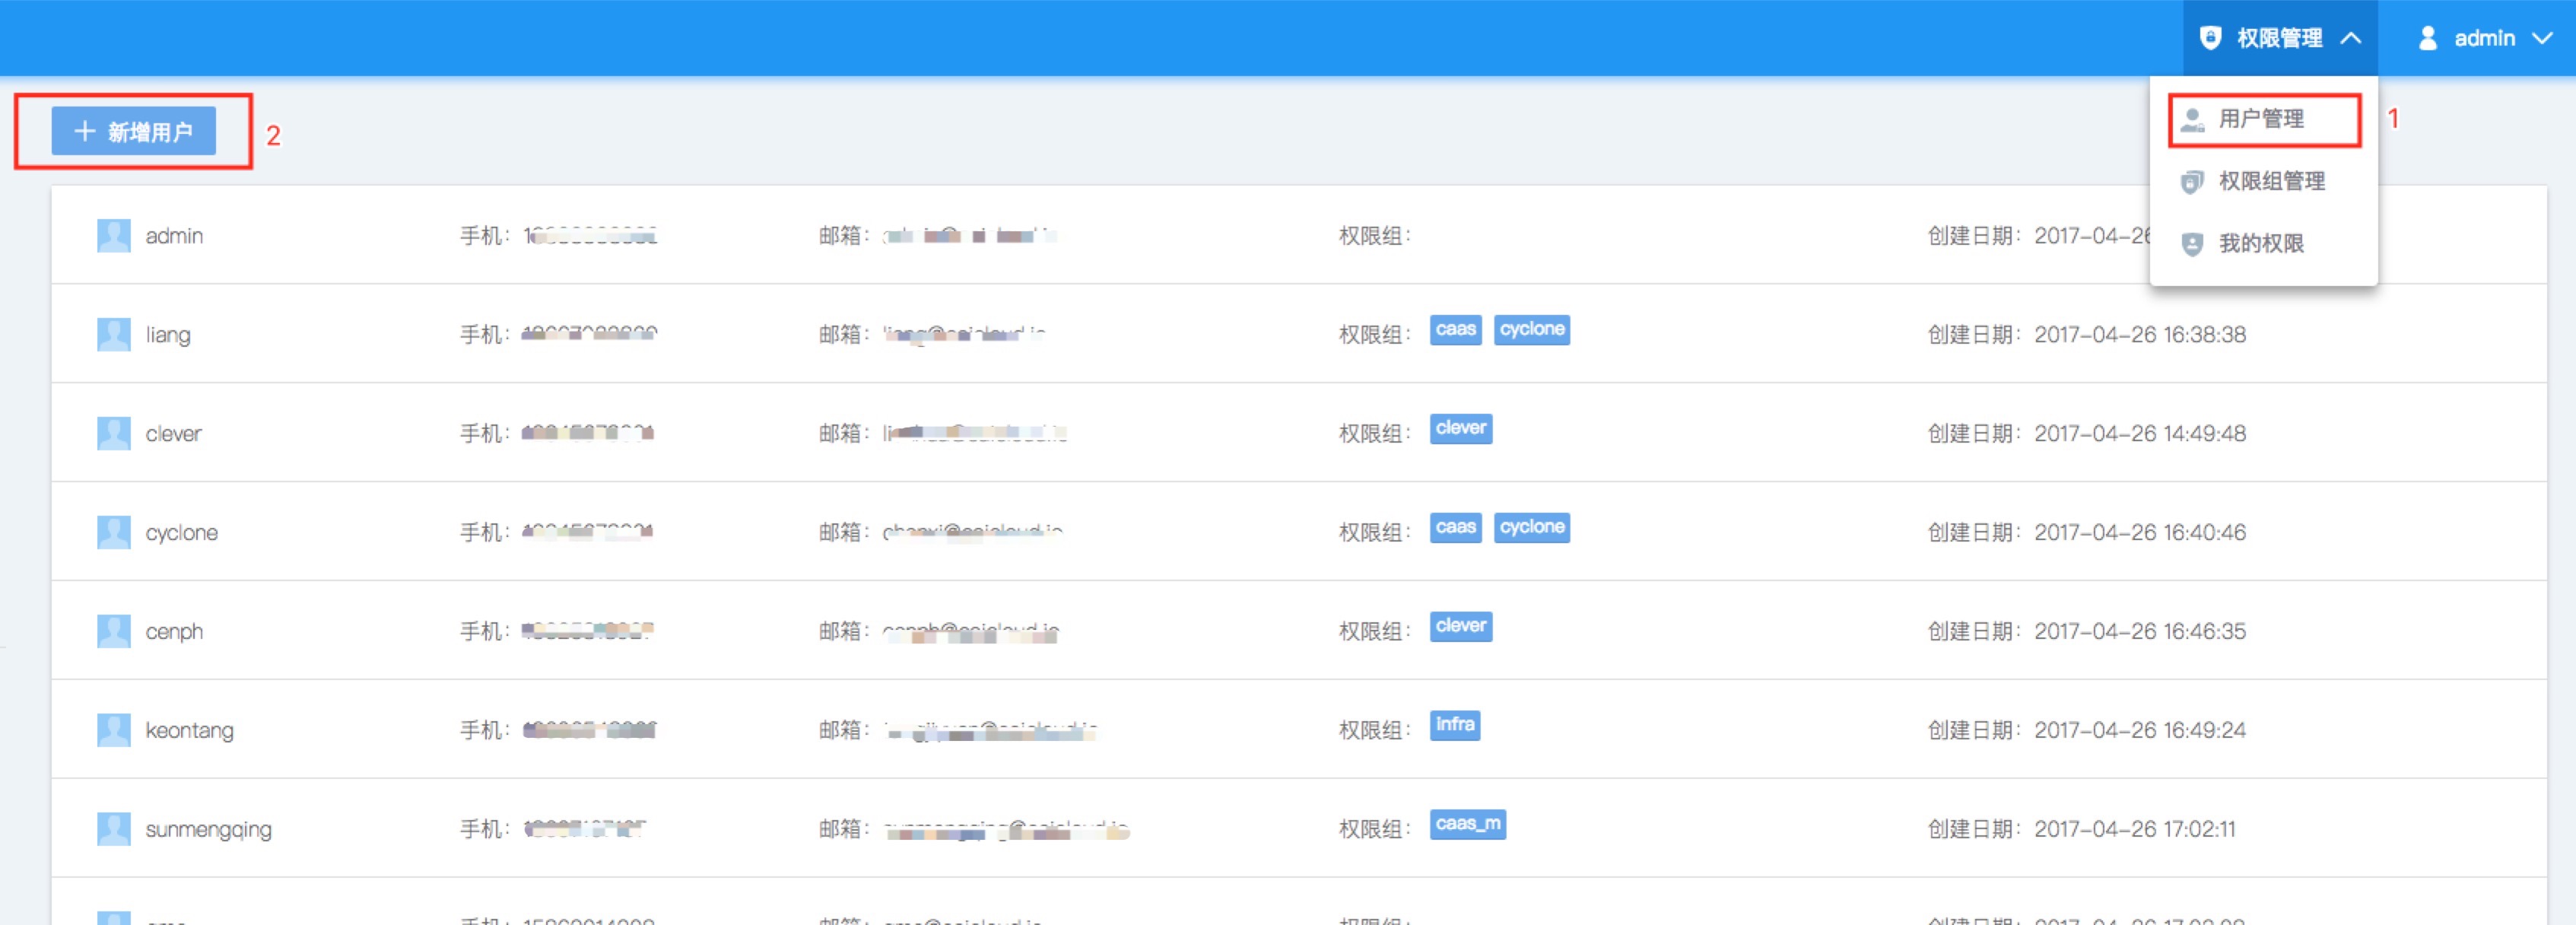The width and height of the screenshot is (2576, 925).
Task: Click the cyclone tag in the cyclone user row
Action: pyautogui.click(x=1531, y=527)
